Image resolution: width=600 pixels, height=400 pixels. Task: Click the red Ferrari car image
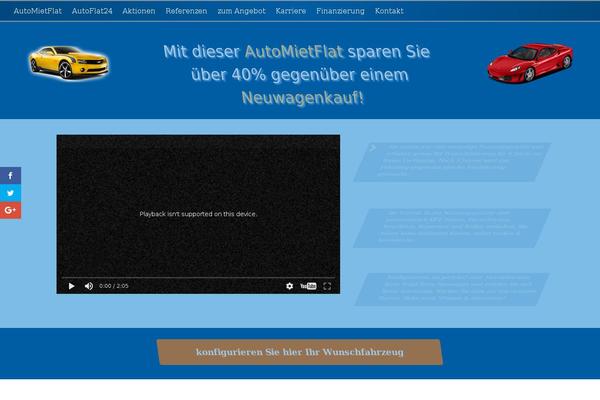530,62
